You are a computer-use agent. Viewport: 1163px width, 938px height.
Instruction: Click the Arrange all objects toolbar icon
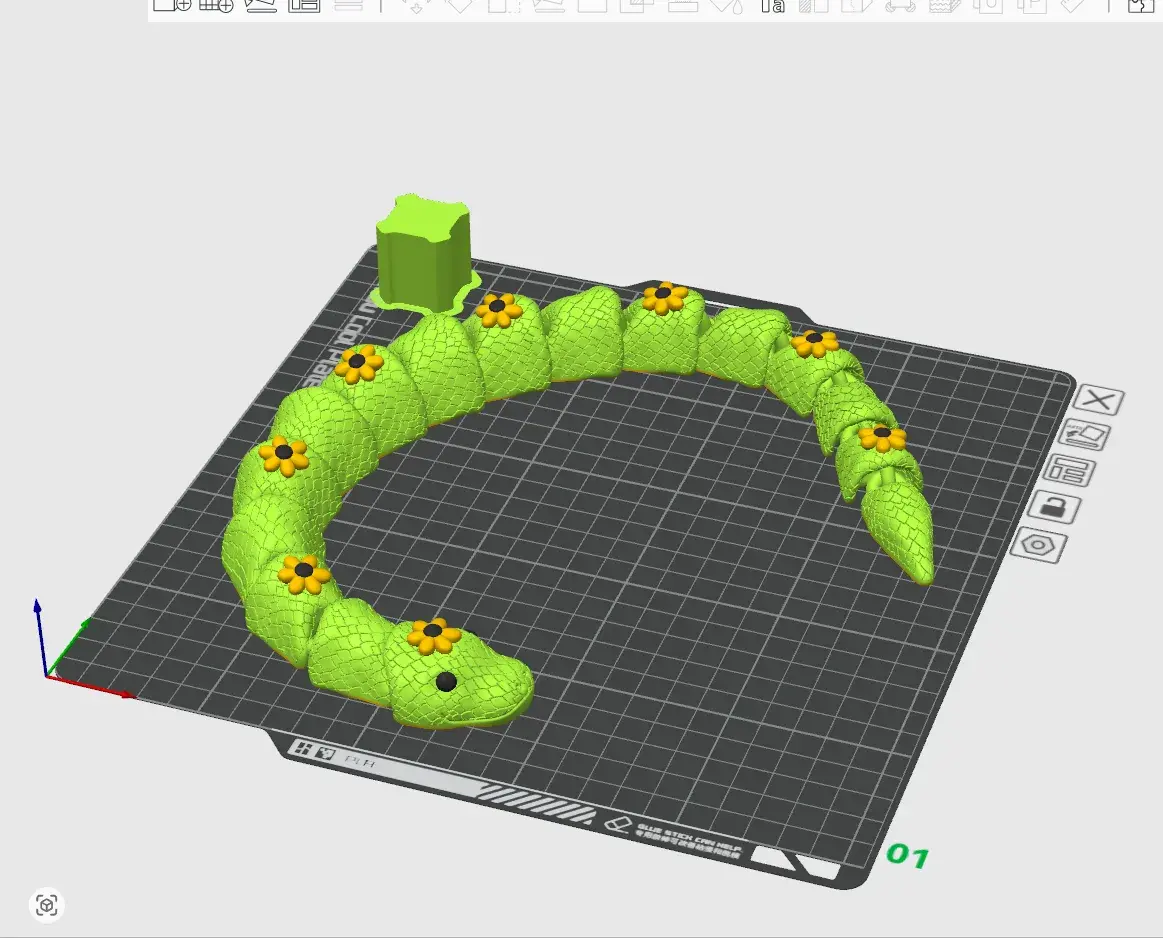click(304, 5)
